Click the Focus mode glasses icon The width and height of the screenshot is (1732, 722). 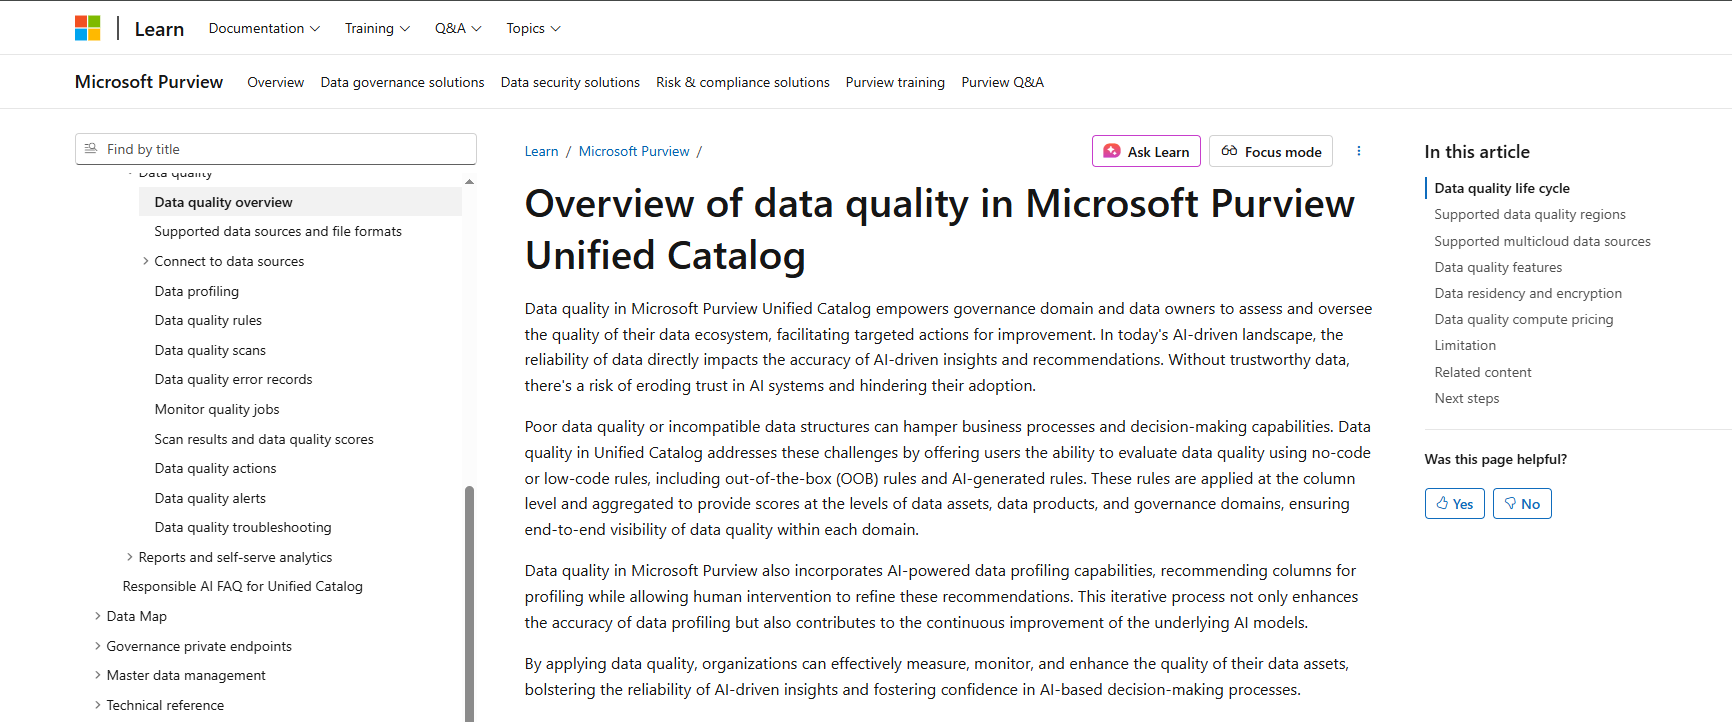(x=1229, y=151)
